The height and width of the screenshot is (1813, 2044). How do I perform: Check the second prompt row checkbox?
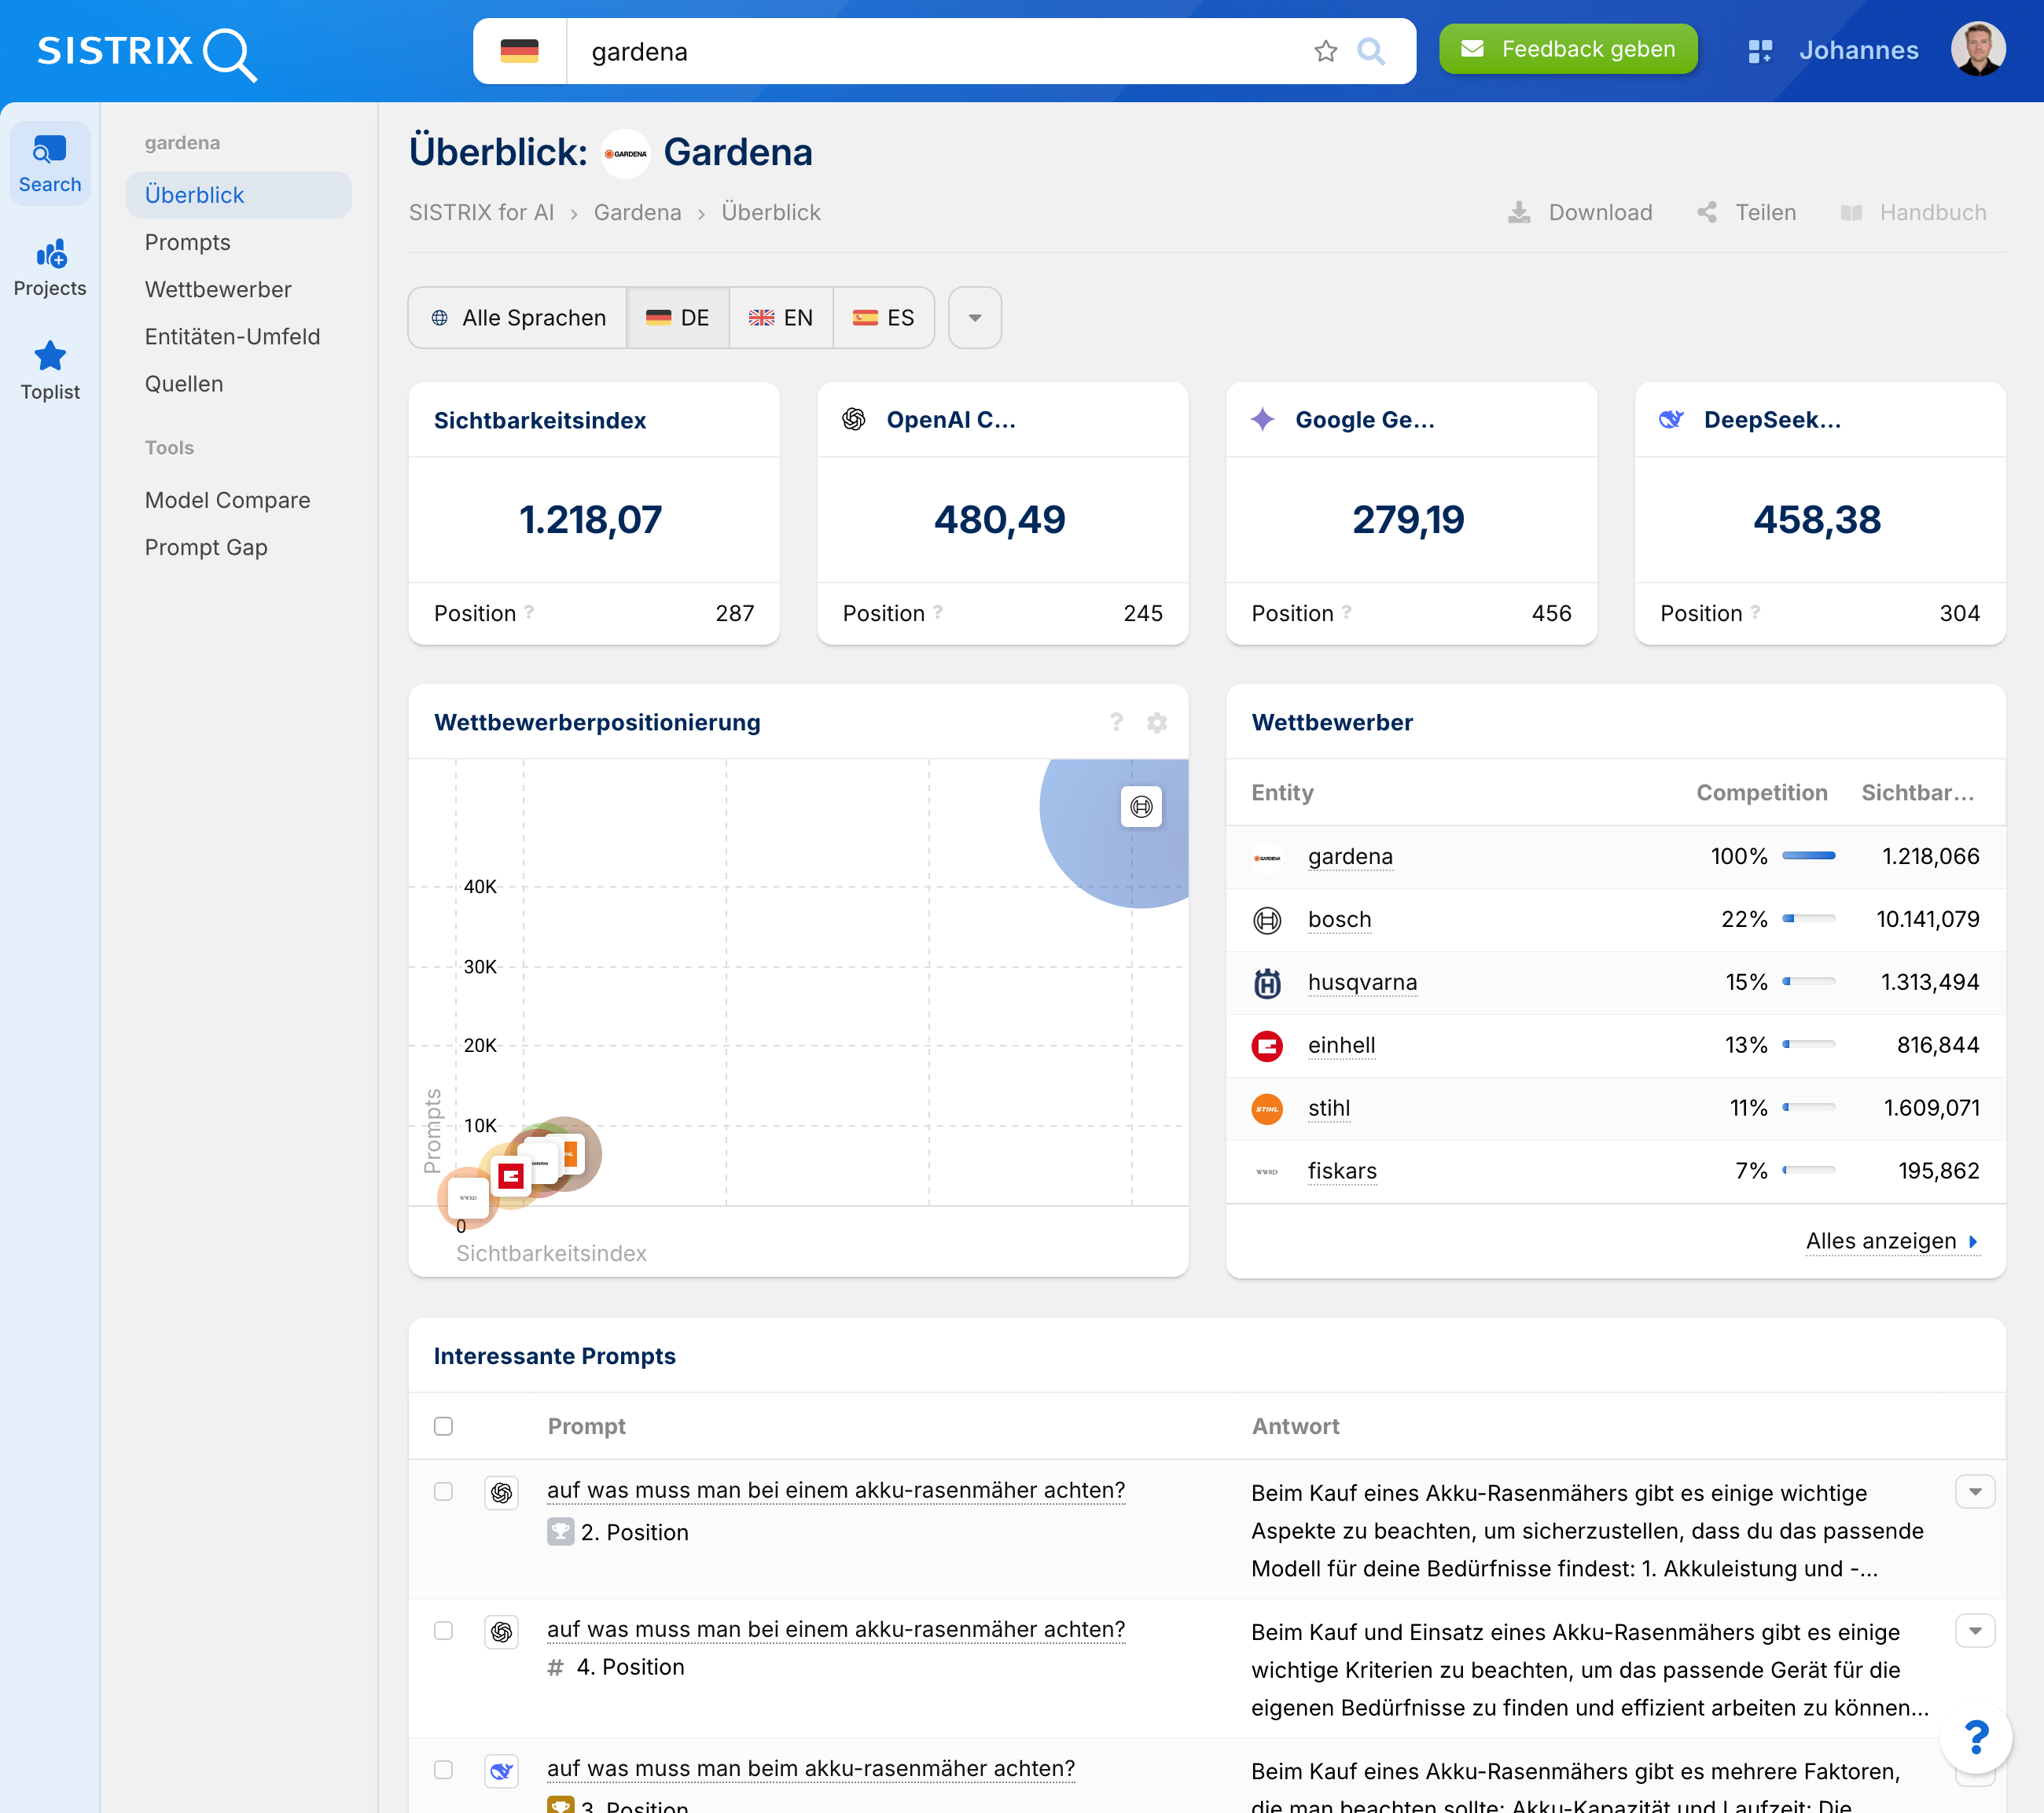pos(443,1630)
